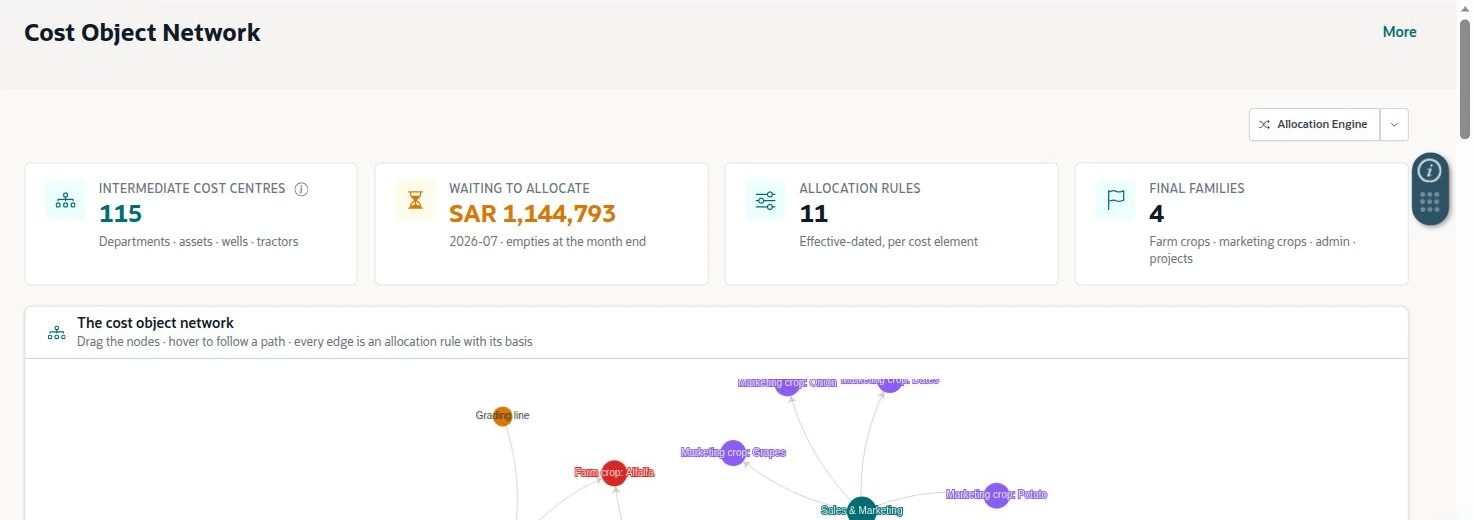Click the sliders icon on Allocation Rules card
The image size is (1474, 520).
click(765, 200)
